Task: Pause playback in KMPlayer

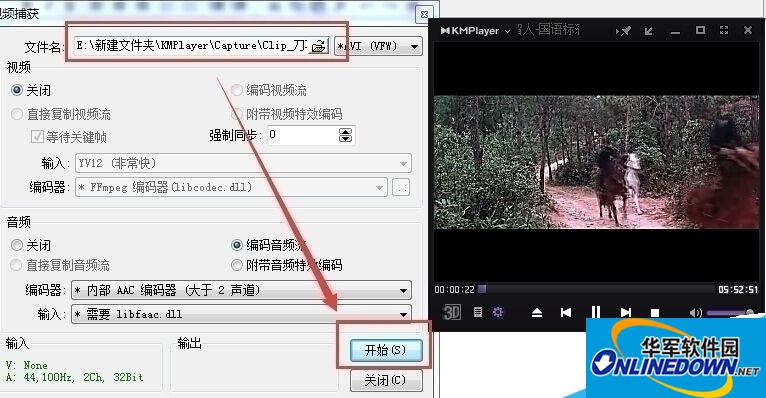Action: point(596,313)
